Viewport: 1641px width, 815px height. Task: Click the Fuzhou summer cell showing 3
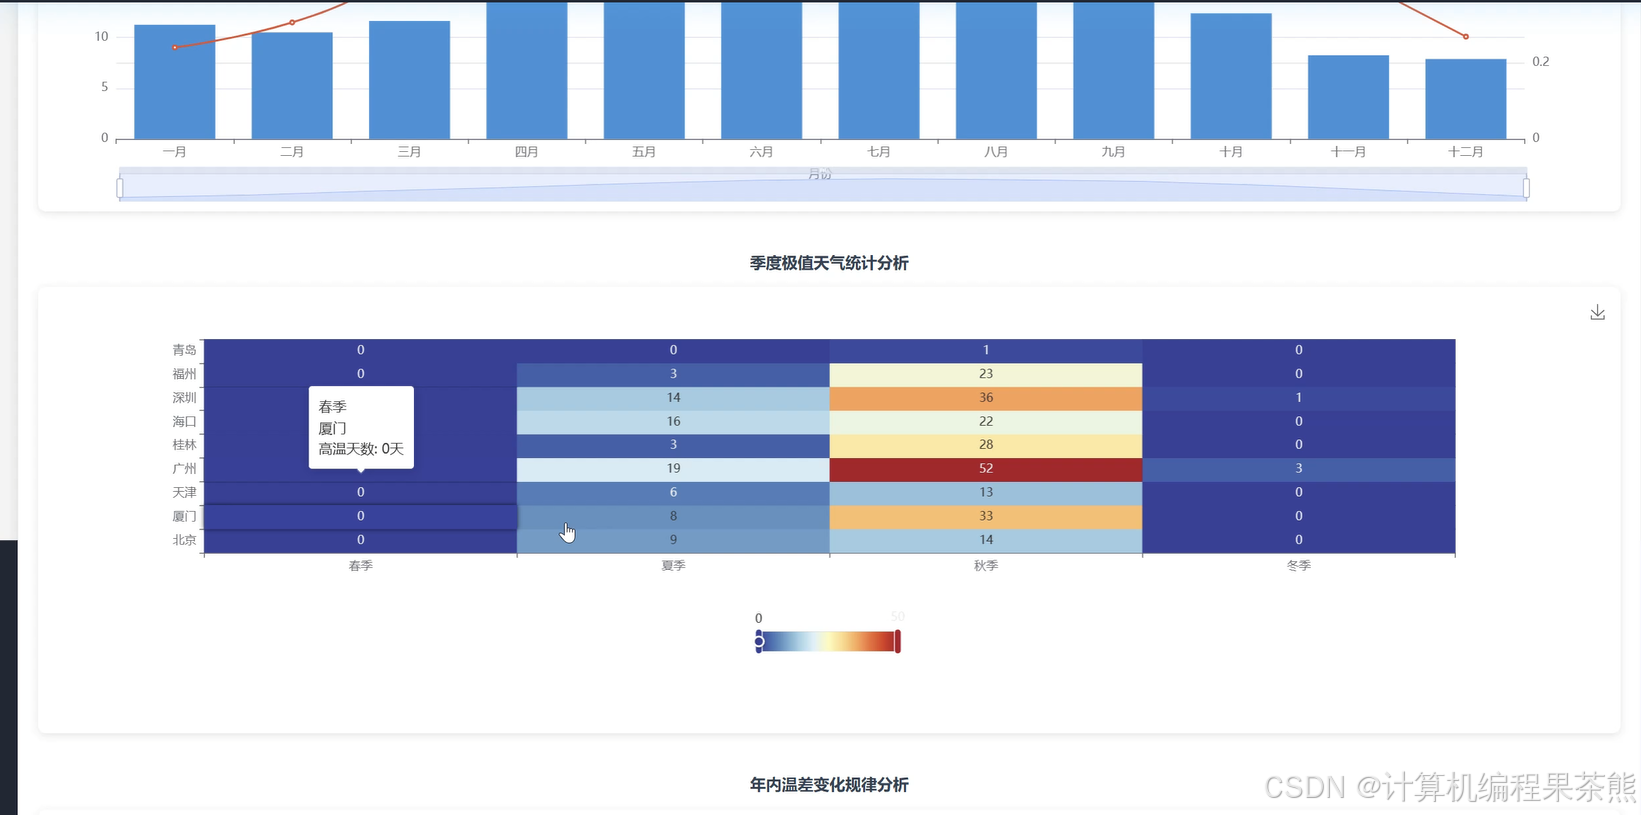coord(673,374)
